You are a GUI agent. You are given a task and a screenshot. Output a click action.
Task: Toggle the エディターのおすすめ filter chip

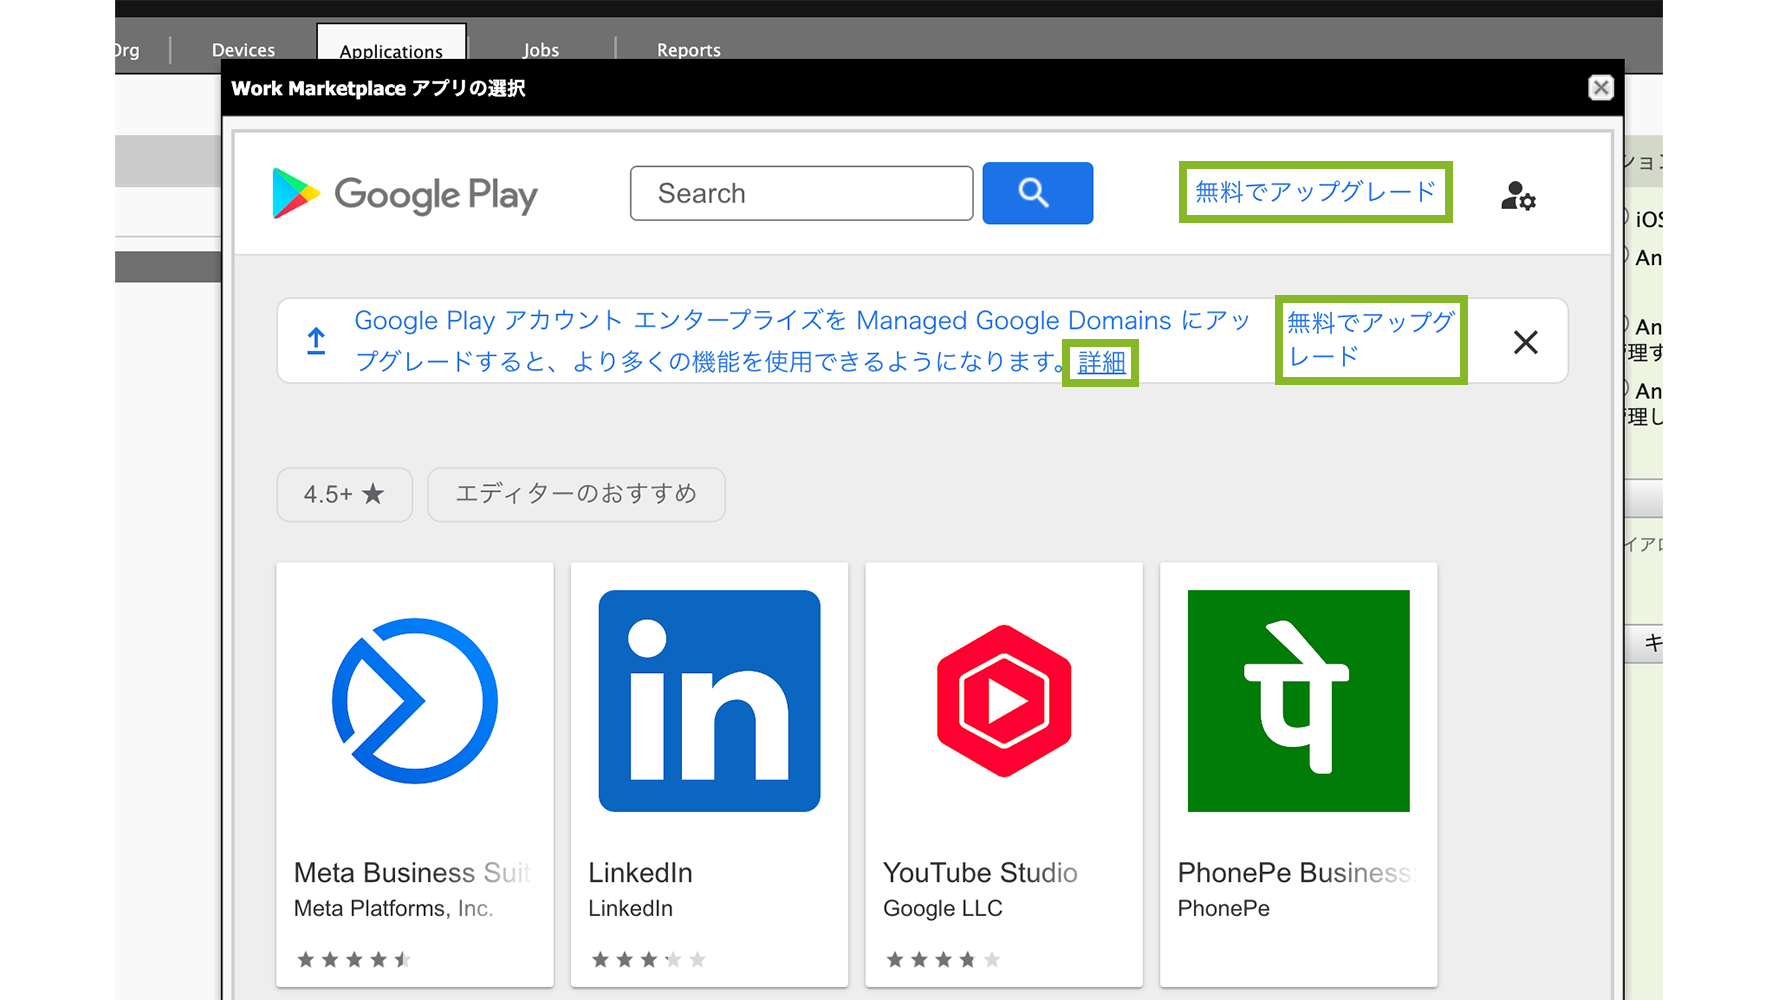[x=576, y=494]
